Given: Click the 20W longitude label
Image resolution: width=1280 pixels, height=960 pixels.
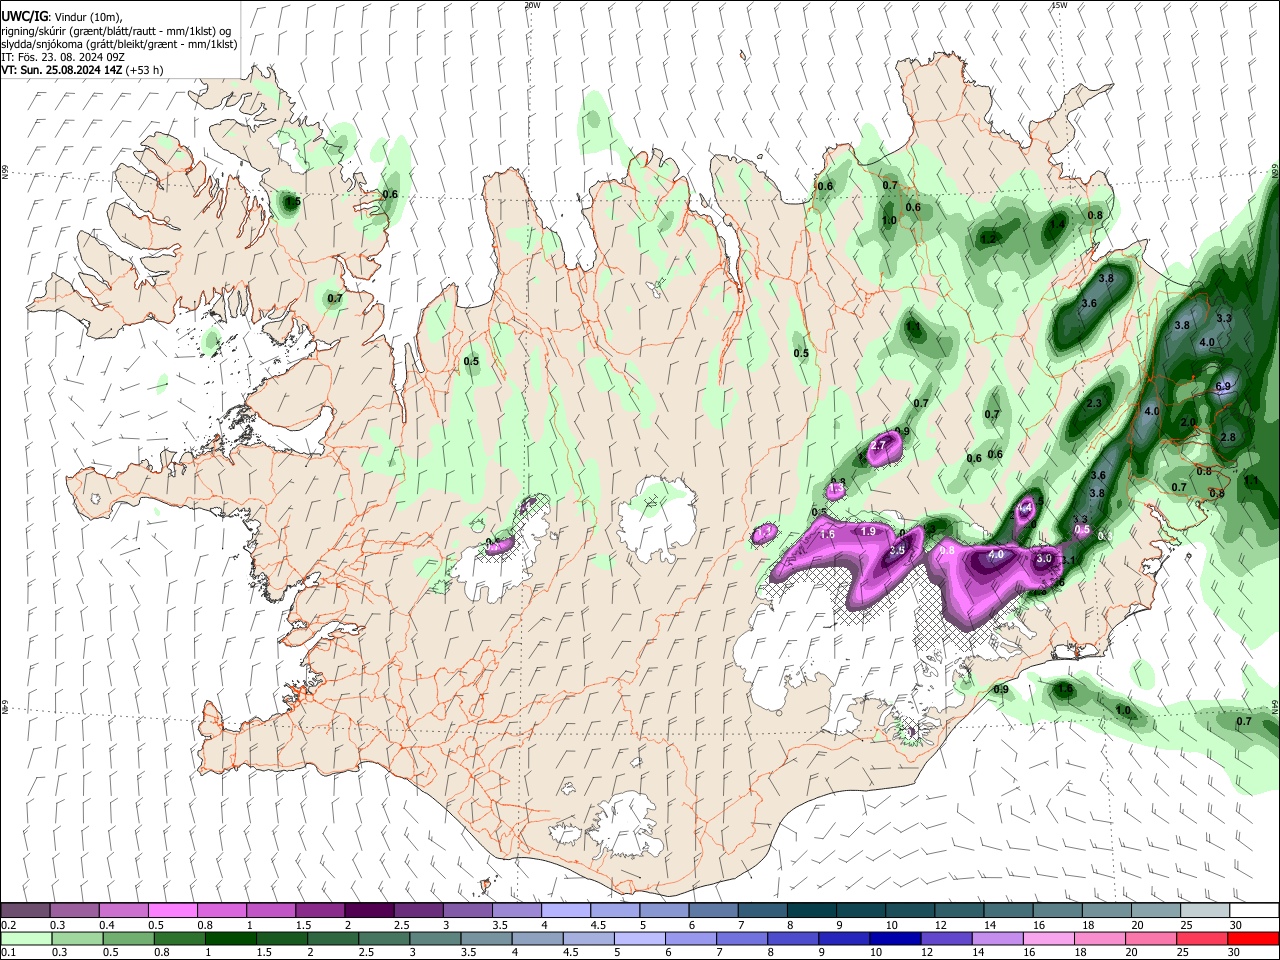Looking at the screenshot, I should pyautogui.click(x=532, y=5).
